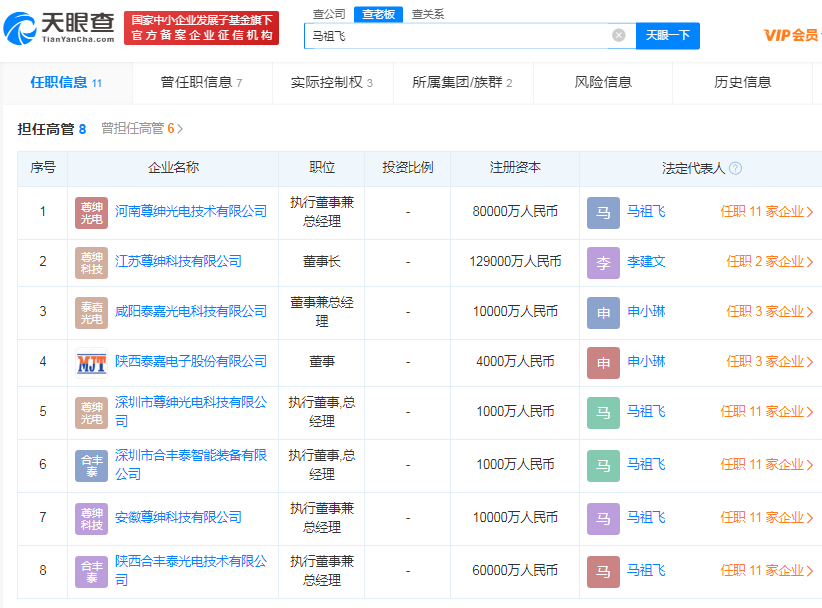This screenshot has height=608, width=822.
Task: Expand 任职 2 家企业 for 李建文
Action: pos(770,262)
